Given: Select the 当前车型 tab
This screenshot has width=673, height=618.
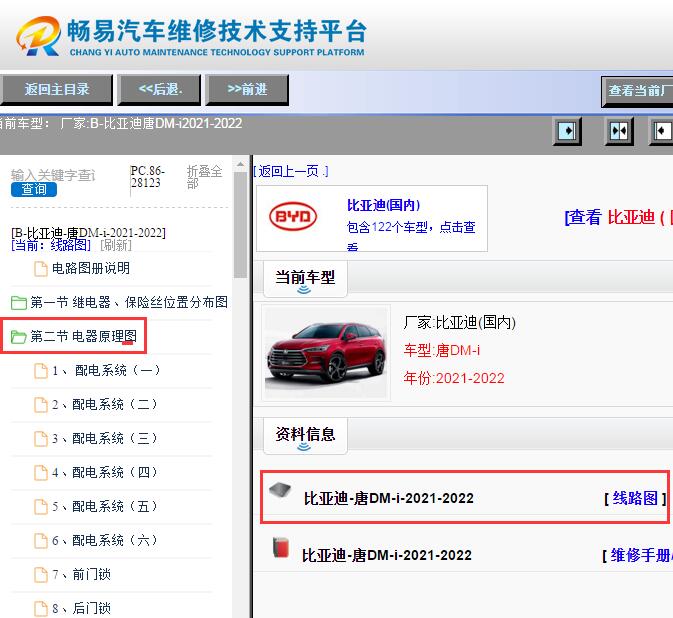Looking at the screenshot, I should coord(305,278).
